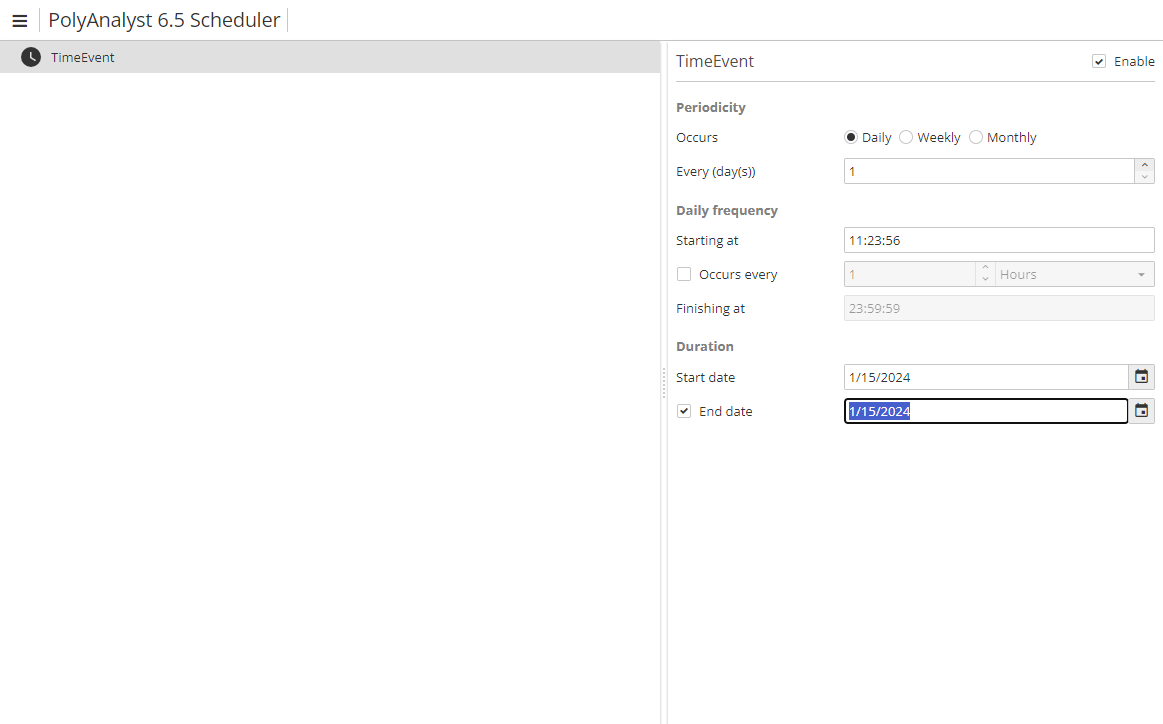Click the End date text field
This screenshot has height=724, width=1163.
click(x=985, y=411)
